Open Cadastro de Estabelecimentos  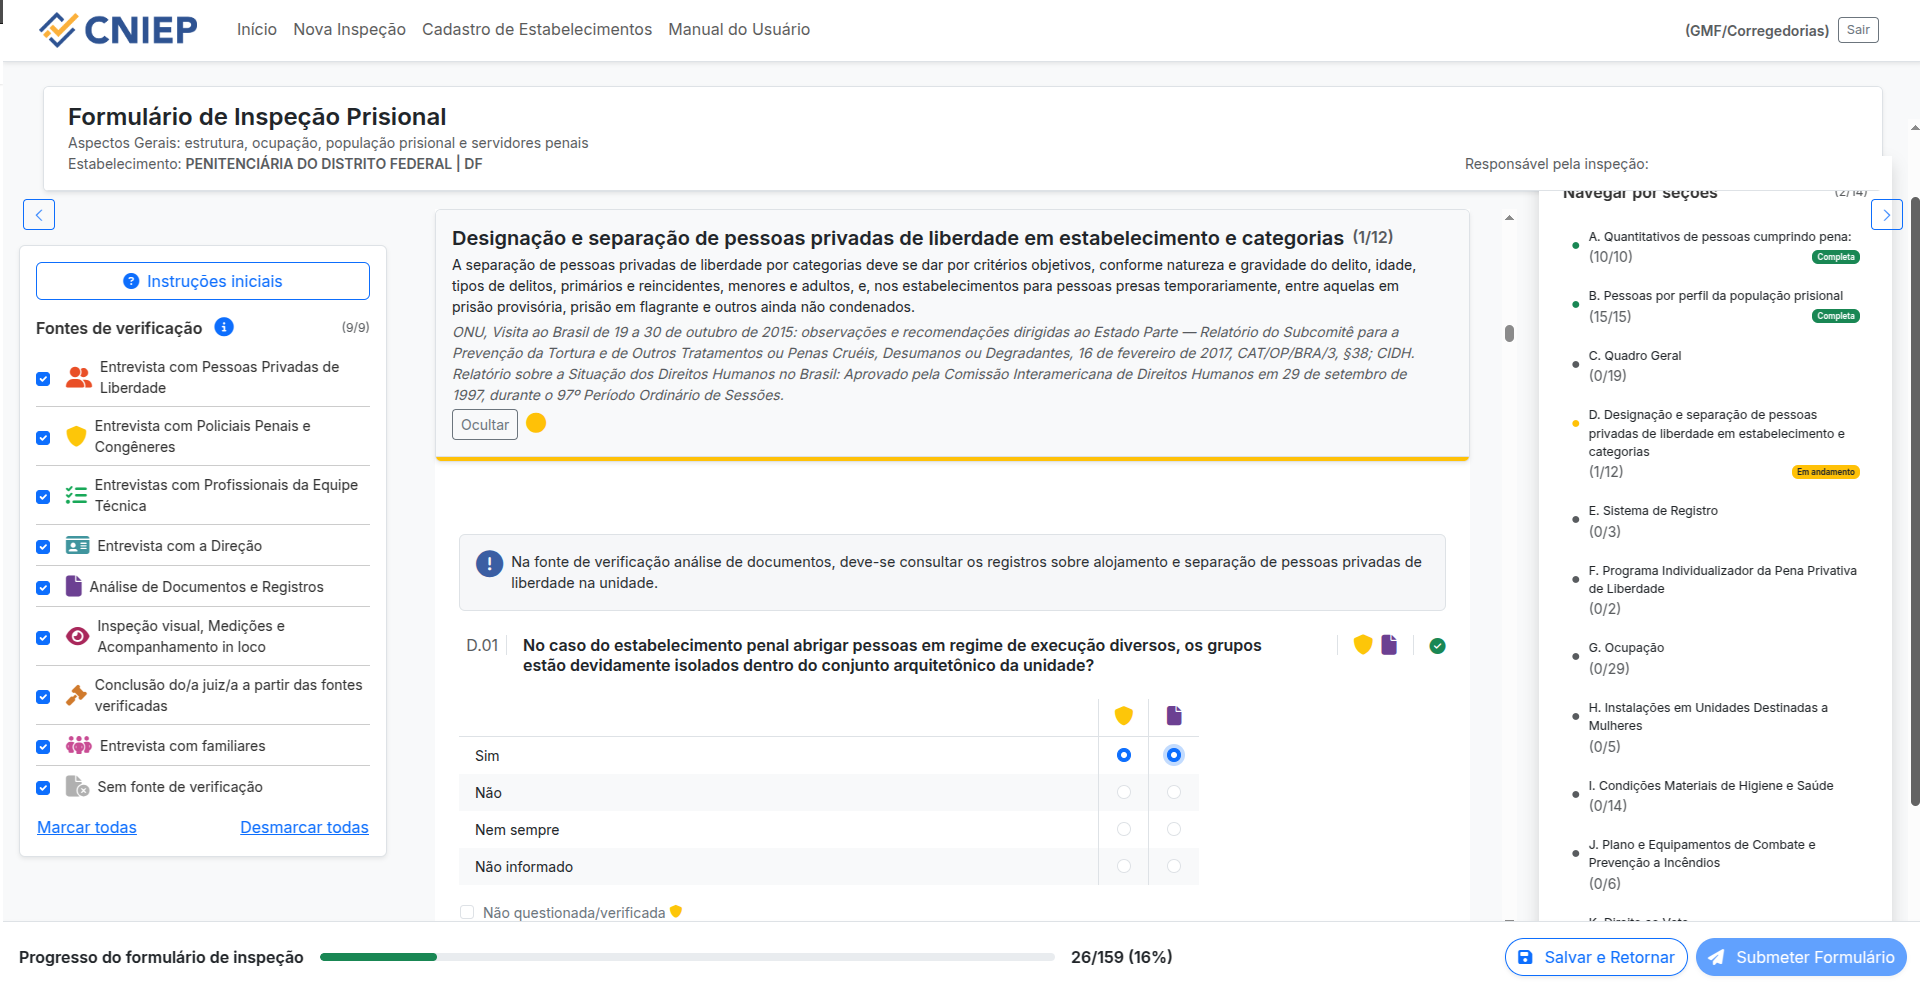[x=537, y=29]
